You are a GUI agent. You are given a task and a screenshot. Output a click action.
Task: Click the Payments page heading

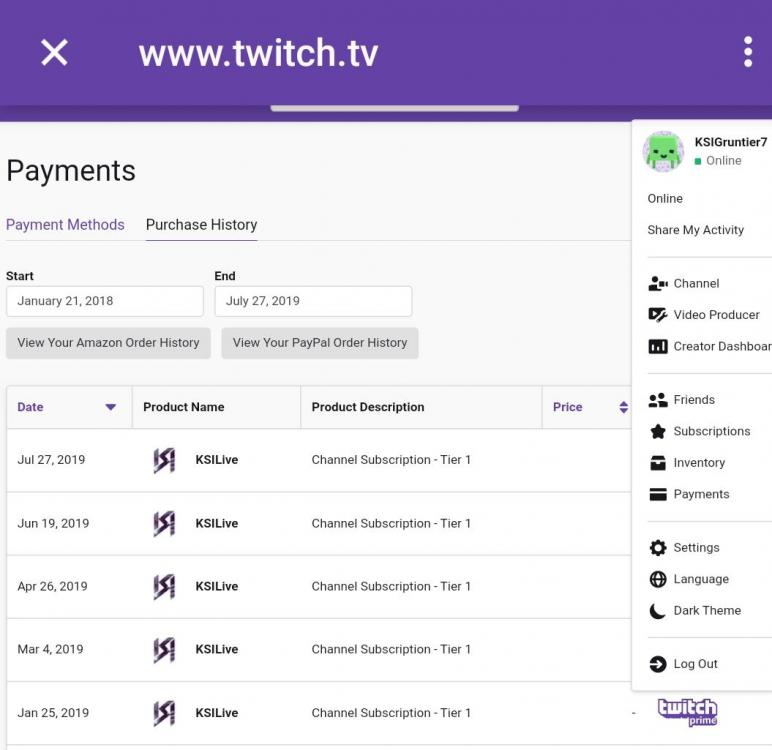[71, 171]
